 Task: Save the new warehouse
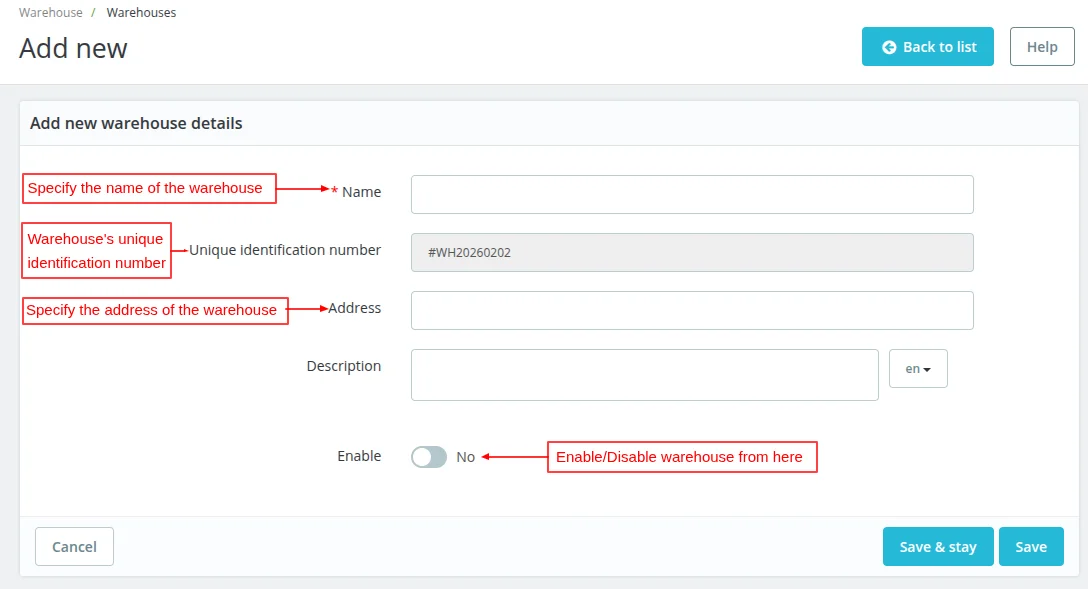pos(1031,547)
